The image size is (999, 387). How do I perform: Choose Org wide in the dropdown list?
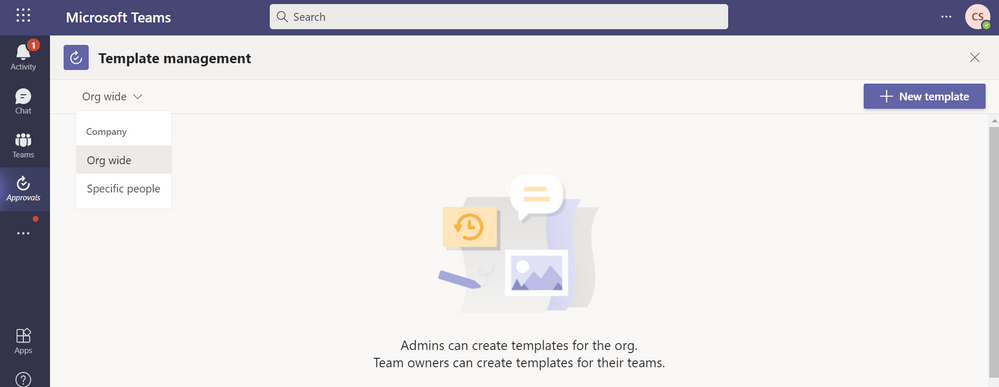tap(124, 160)
